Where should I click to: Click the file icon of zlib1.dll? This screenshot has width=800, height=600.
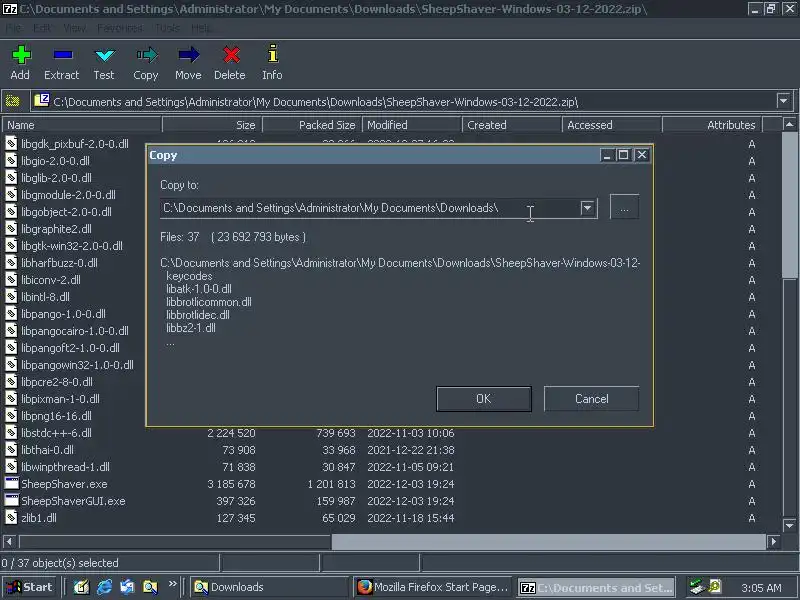[x=11, y=517]
